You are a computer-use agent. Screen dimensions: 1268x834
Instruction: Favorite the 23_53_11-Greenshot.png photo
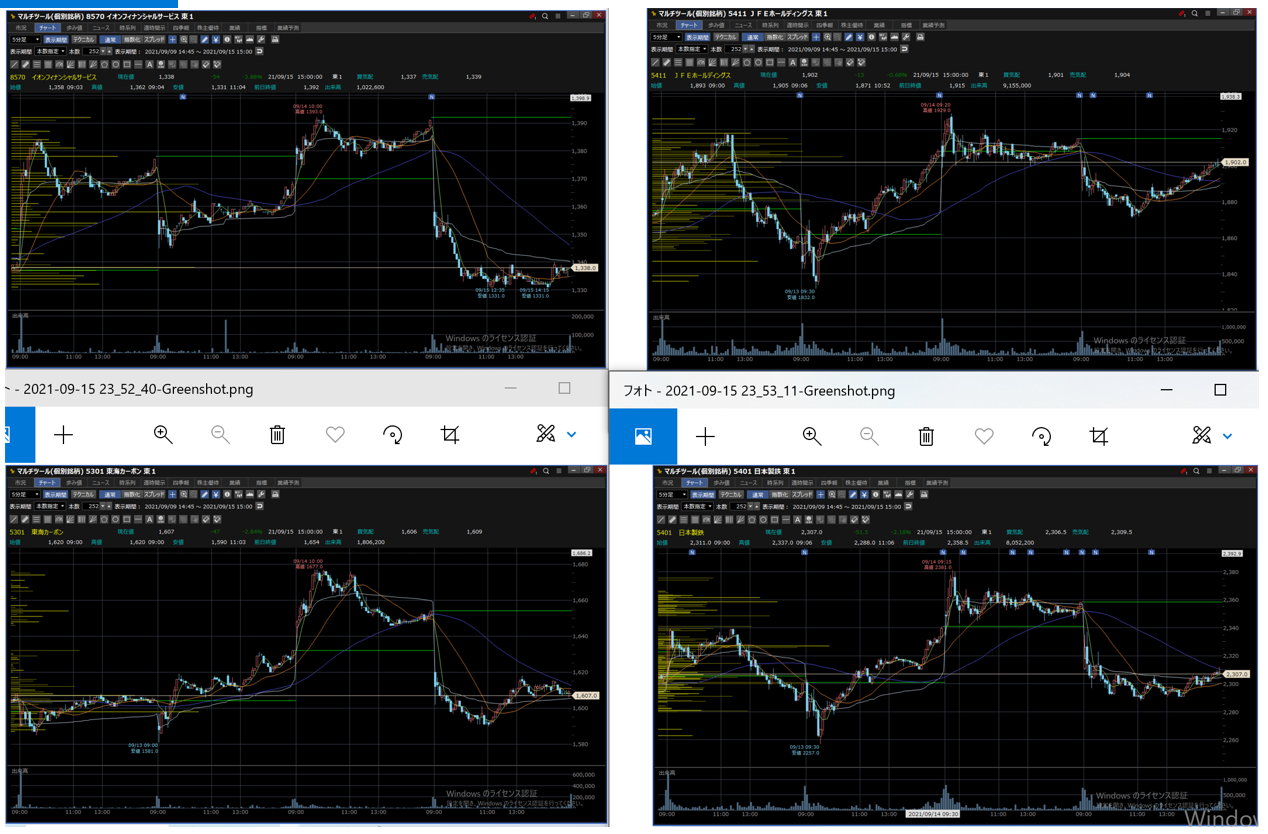984,436
